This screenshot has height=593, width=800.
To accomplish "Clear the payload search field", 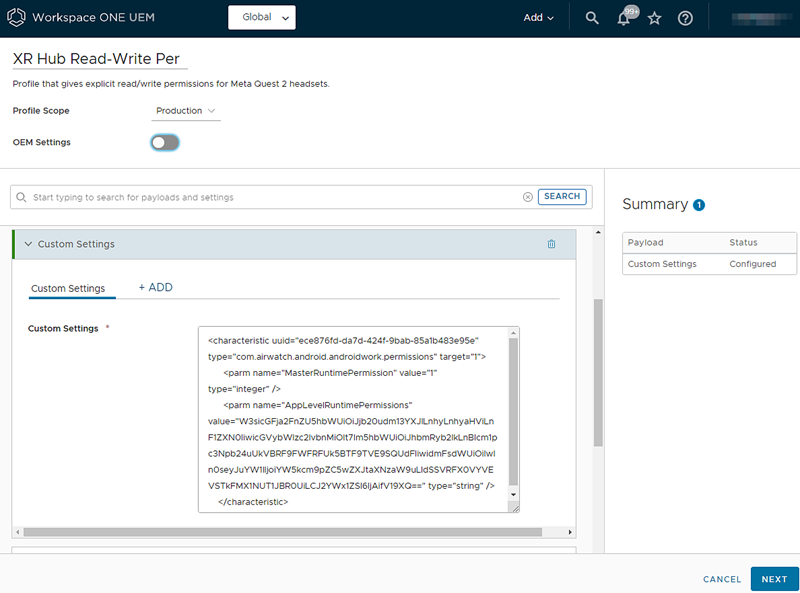I will point(528,197).
